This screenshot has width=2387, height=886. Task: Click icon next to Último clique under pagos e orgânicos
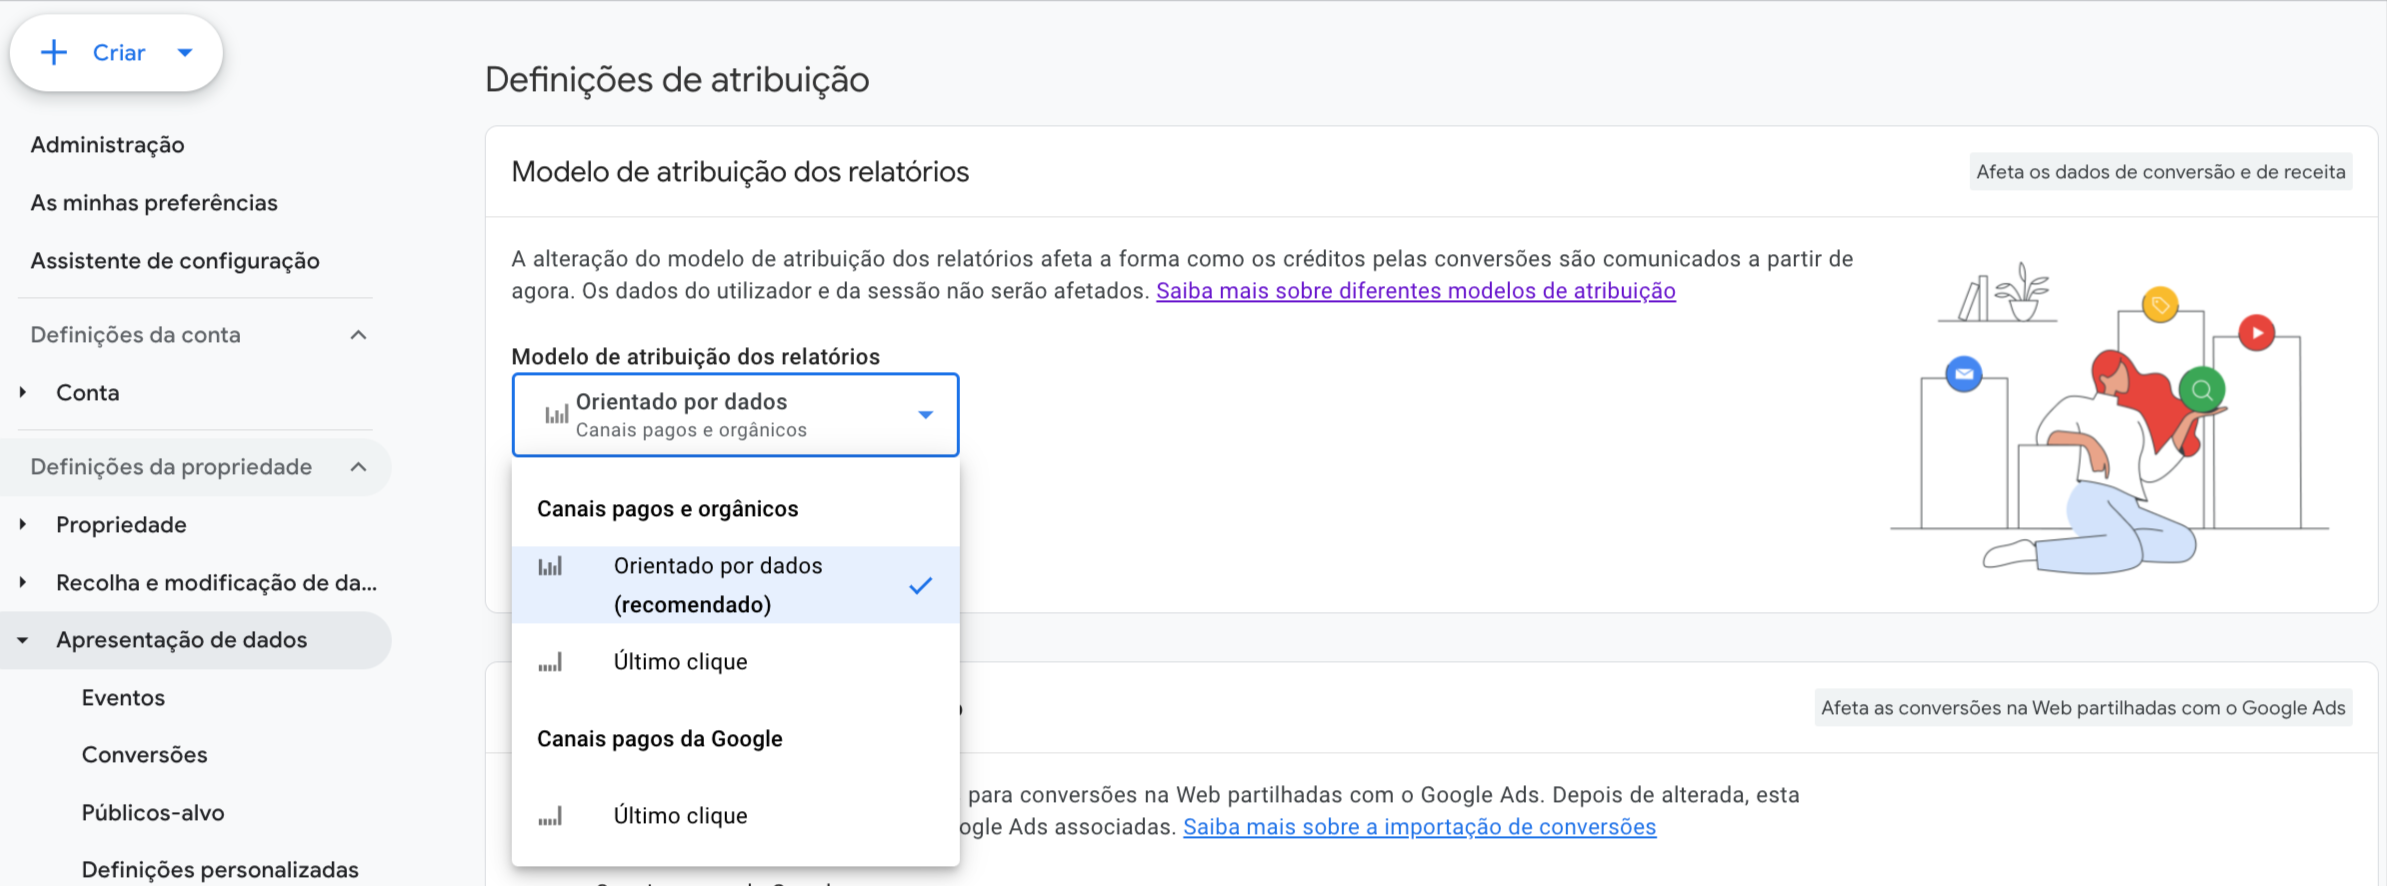click(x=550, y=662)
